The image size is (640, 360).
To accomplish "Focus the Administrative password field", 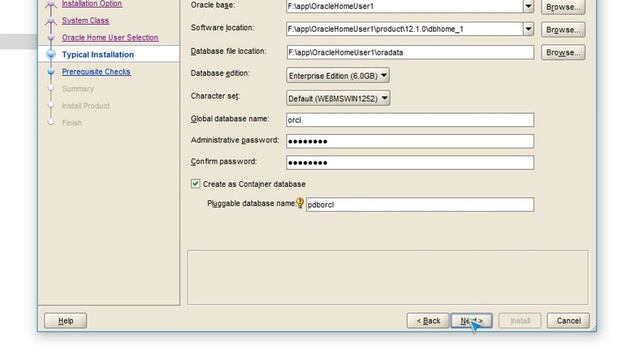I will 410,141.
